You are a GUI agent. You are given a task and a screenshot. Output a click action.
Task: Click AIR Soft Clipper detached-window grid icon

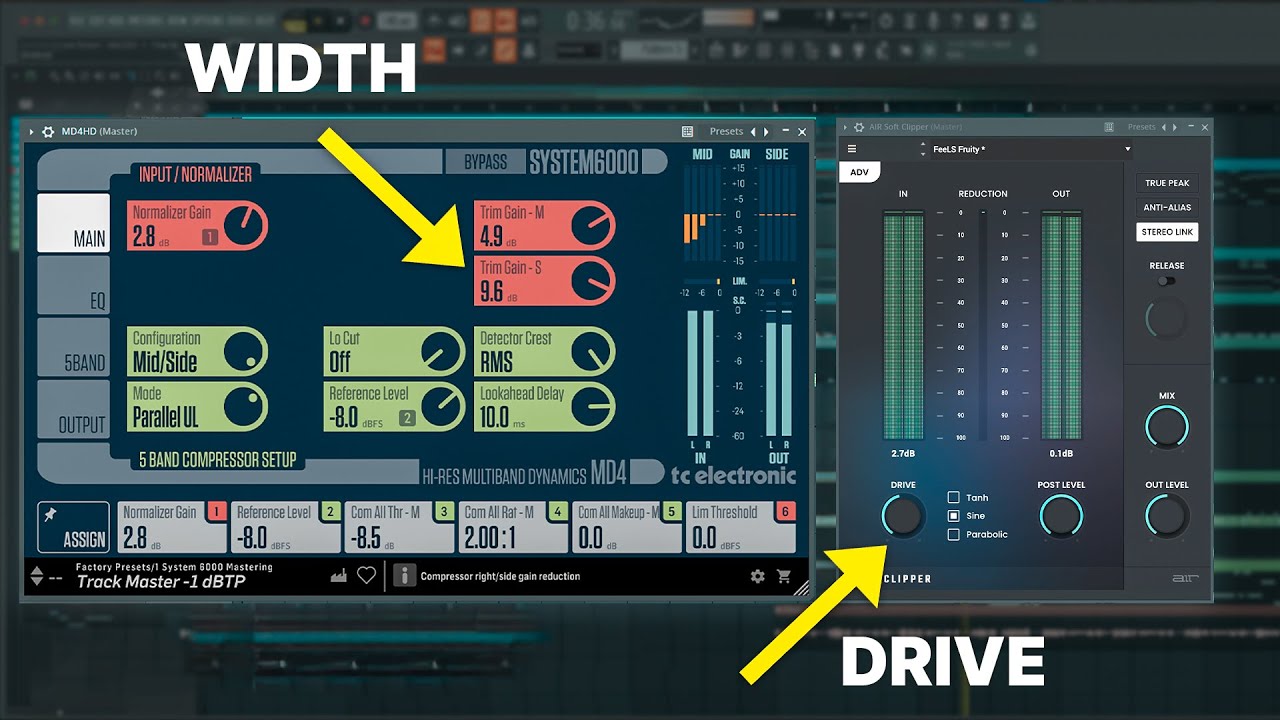pos(1109,127)
